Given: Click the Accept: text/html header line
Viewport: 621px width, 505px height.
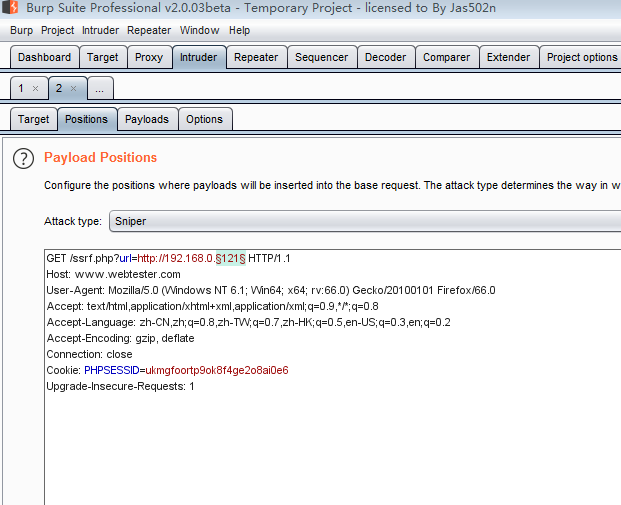Looking at the screenshot, I should [x=212, y=306].
